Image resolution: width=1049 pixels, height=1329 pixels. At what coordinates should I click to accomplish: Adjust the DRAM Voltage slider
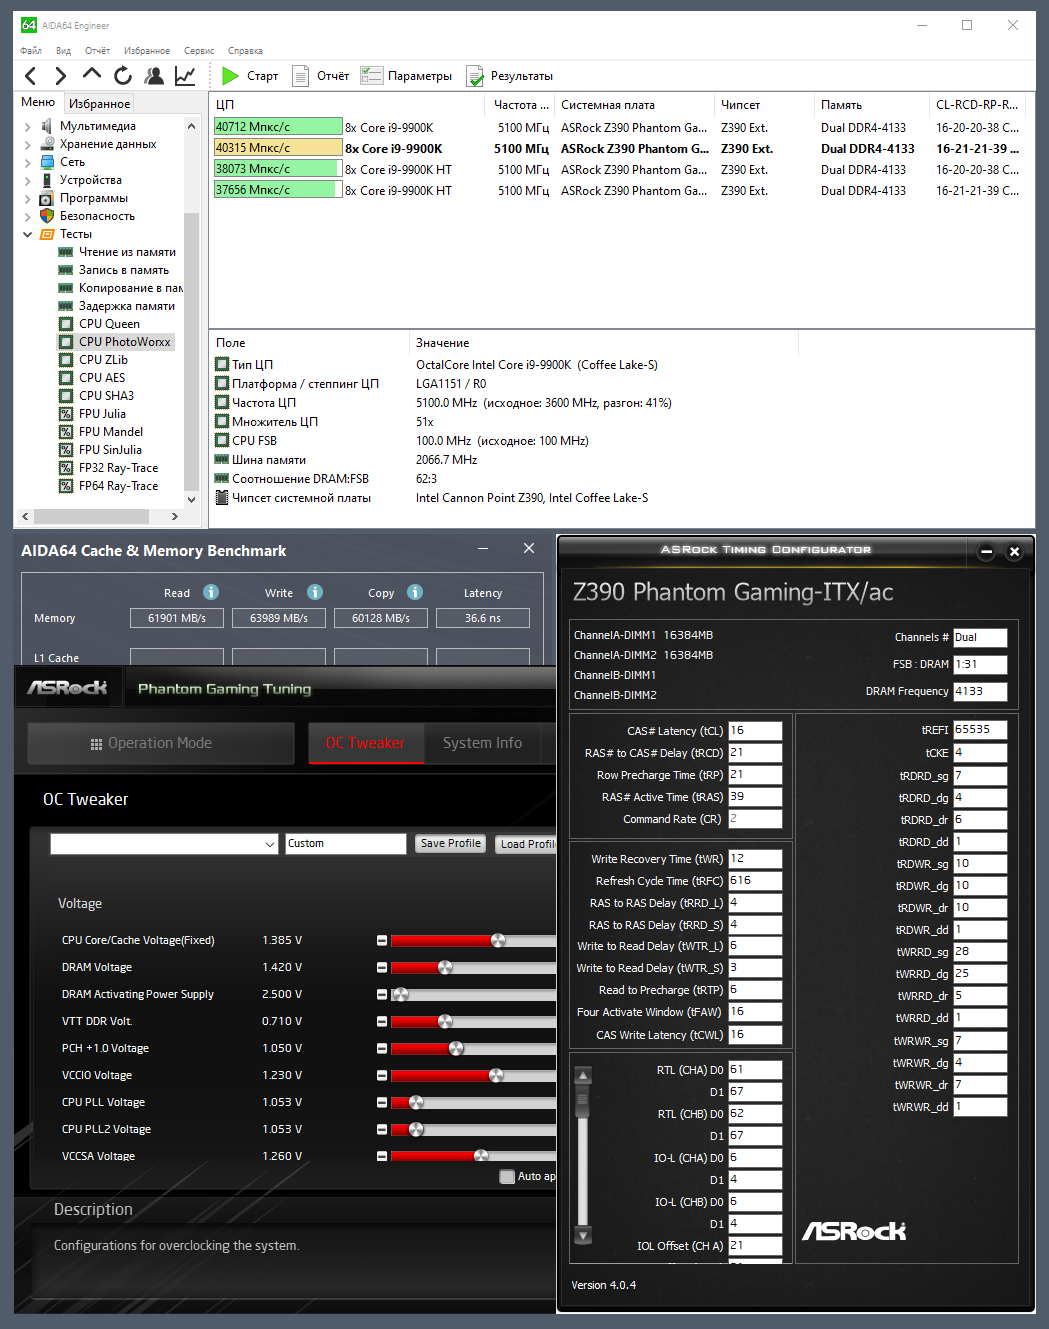click(445, 967)
